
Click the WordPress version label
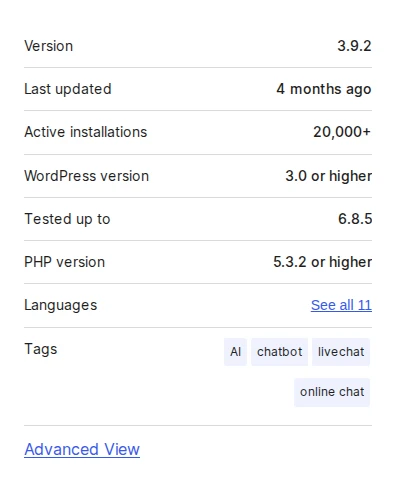(87, 176)
